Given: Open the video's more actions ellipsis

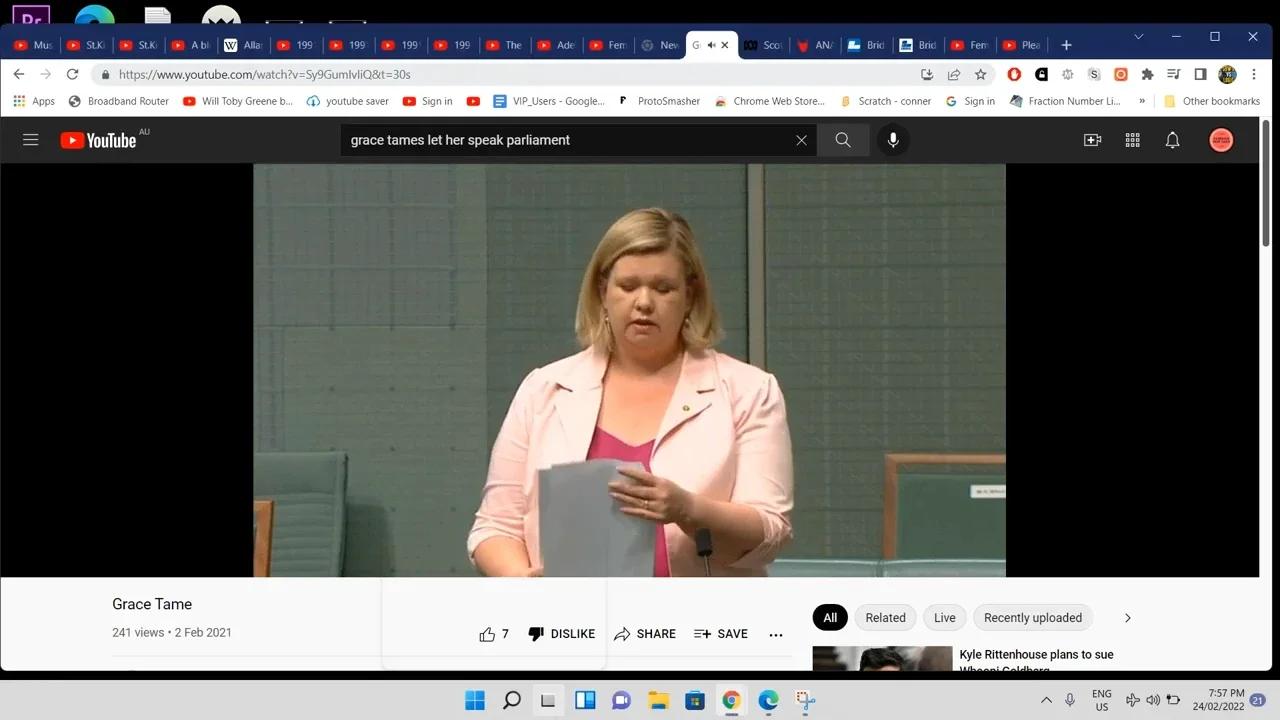Looking at the screenshot, I should pyautogui.click(x=776, y=633).
